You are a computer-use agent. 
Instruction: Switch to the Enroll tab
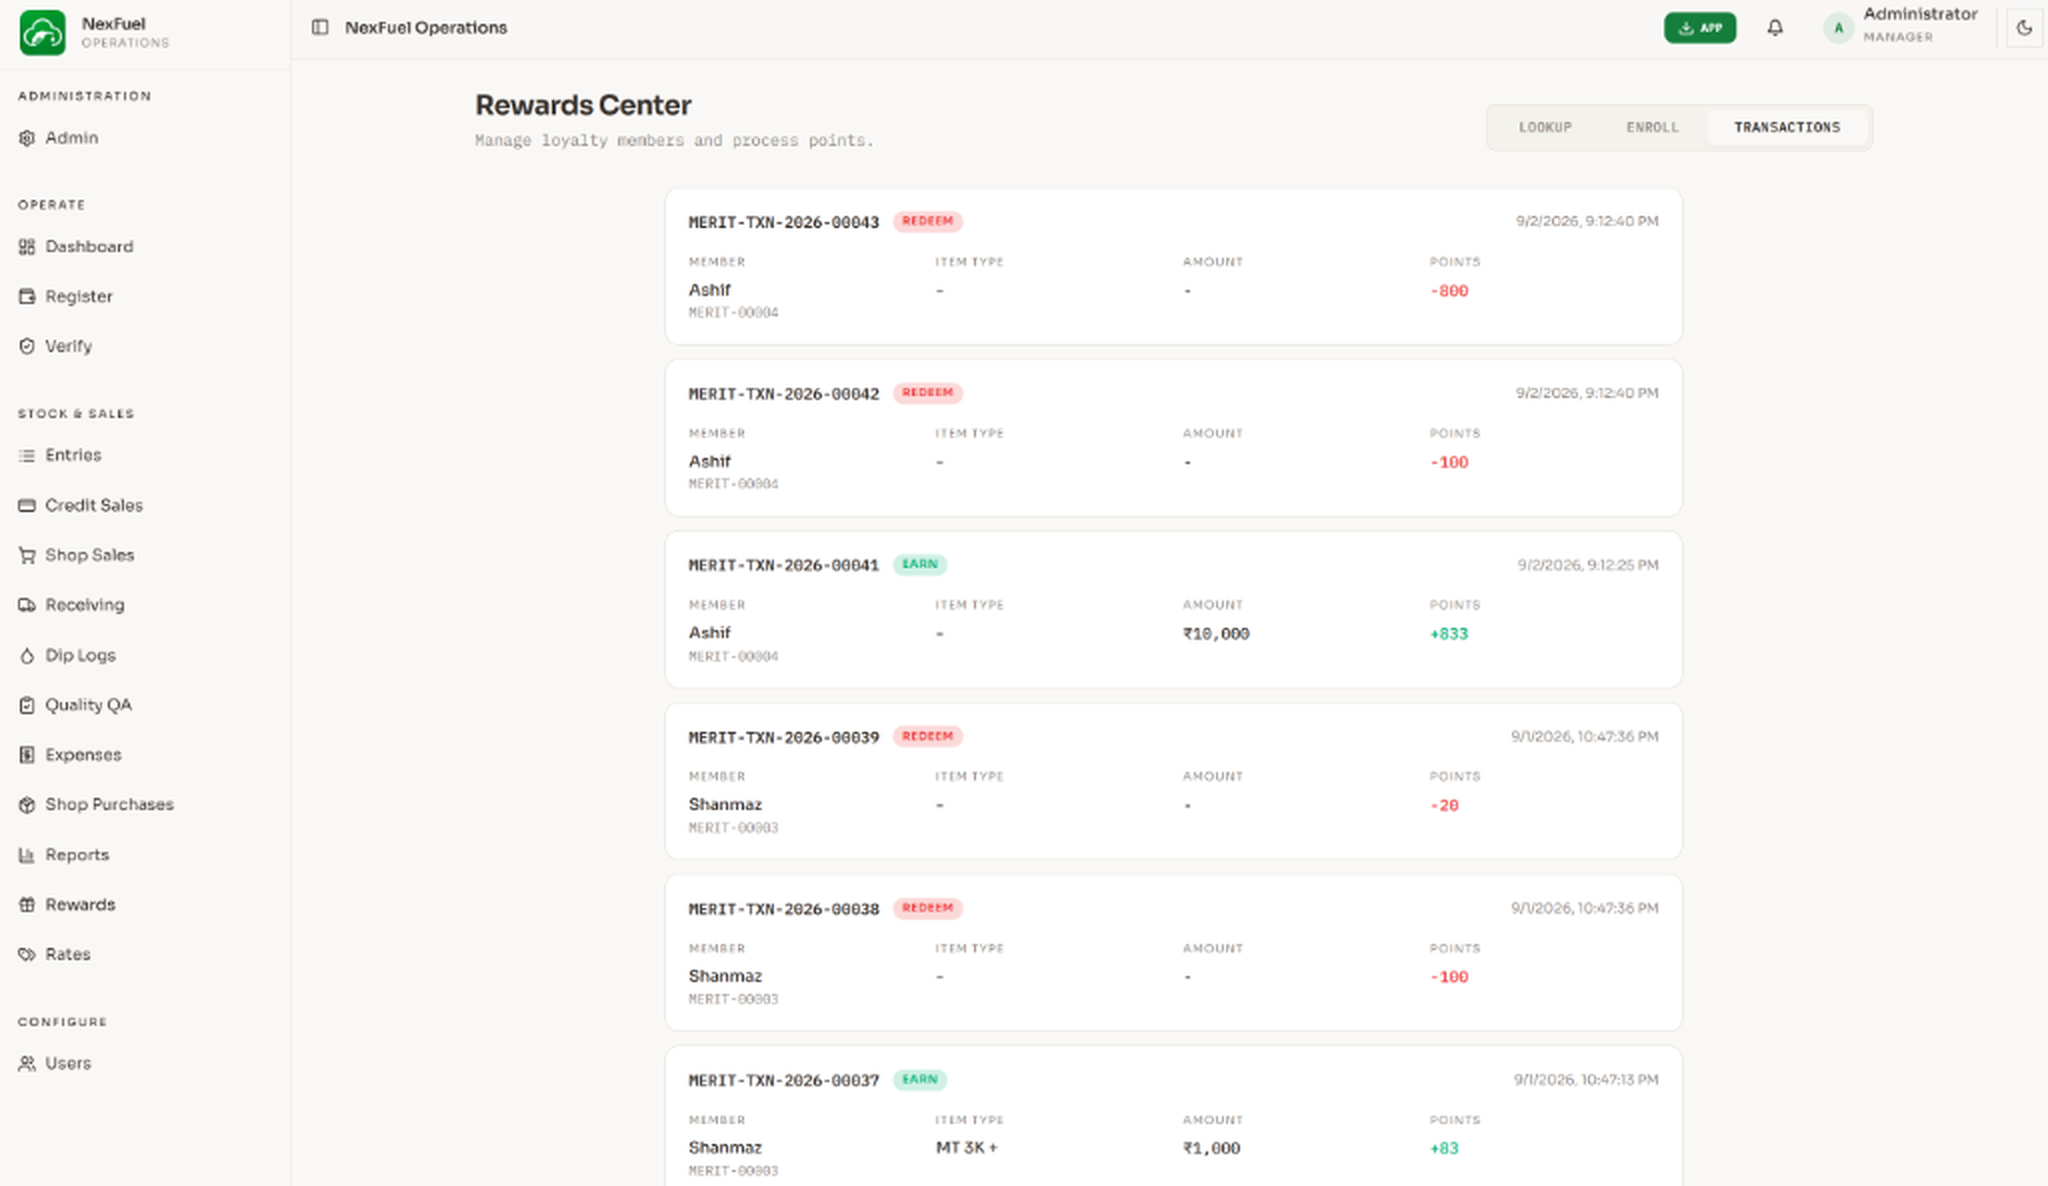[1652, 127]
